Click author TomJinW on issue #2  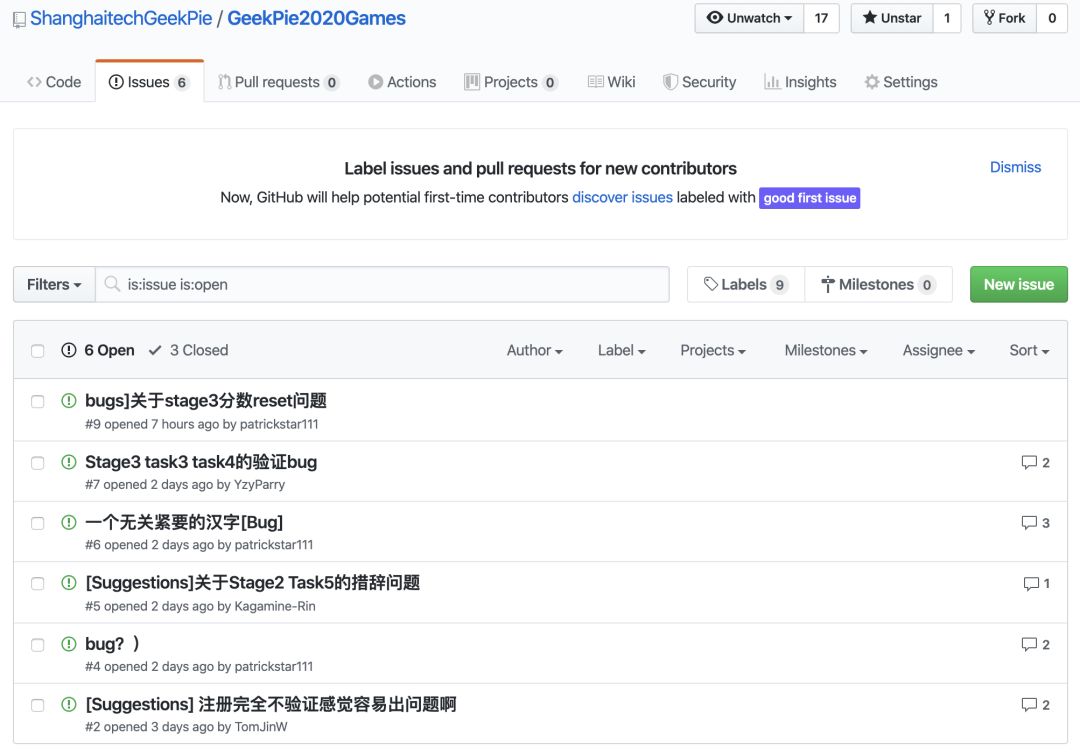[x=261, y=726]
